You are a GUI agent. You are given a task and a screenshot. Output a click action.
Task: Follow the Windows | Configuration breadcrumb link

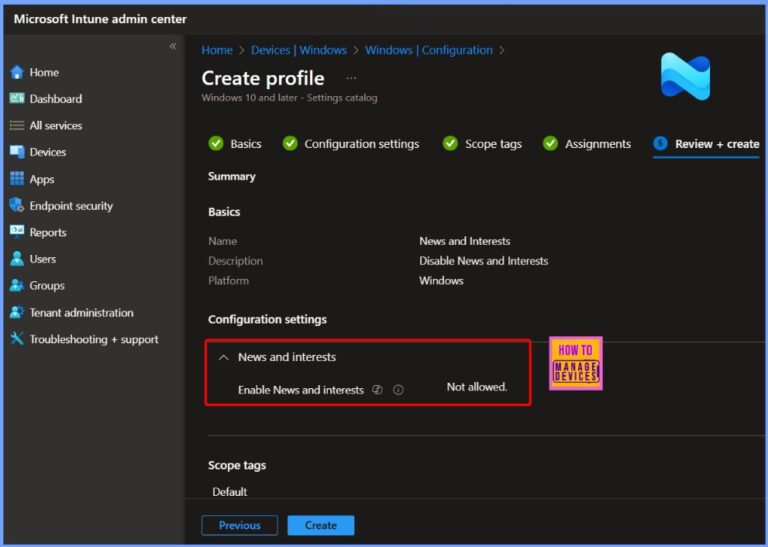[429, 50]
